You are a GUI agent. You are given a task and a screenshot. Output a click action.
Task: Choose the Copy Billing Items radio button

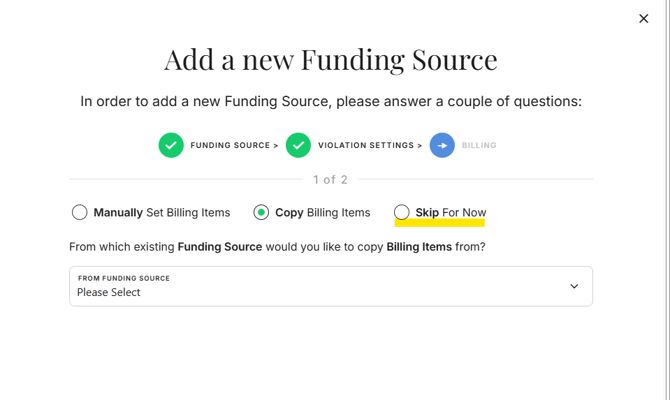point(261,212)
